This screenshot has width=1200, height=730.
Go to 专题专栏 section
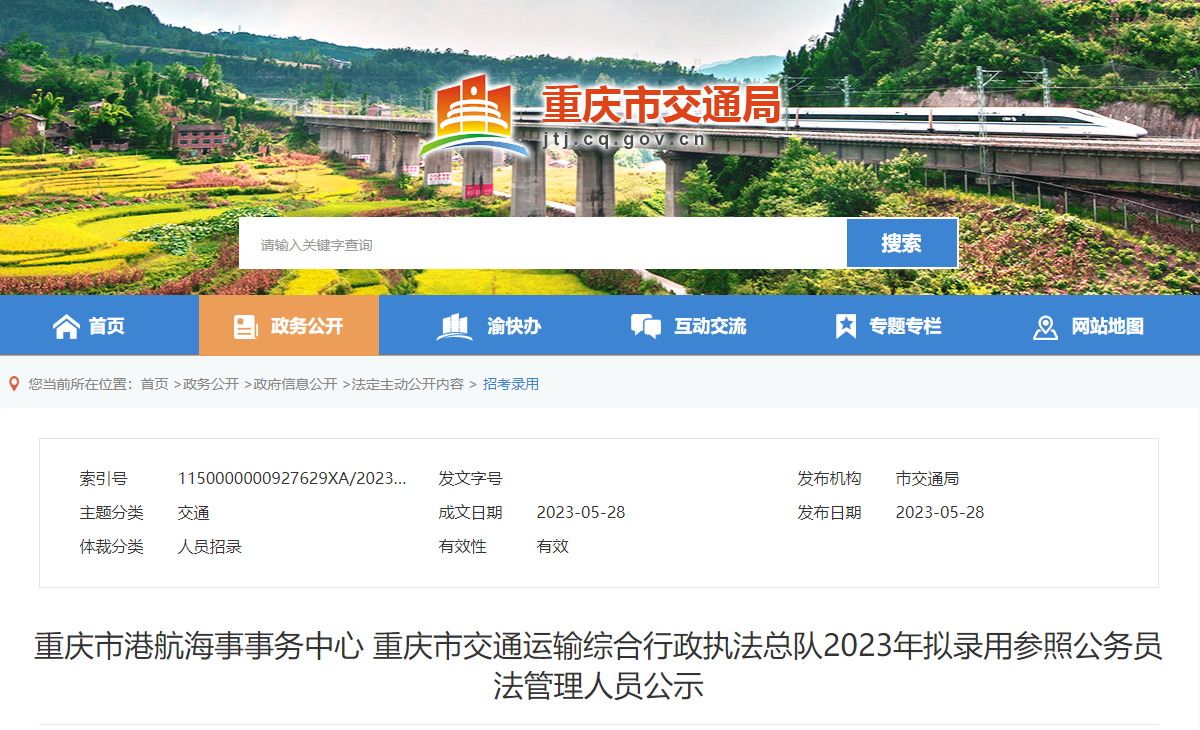coord(889,326)
